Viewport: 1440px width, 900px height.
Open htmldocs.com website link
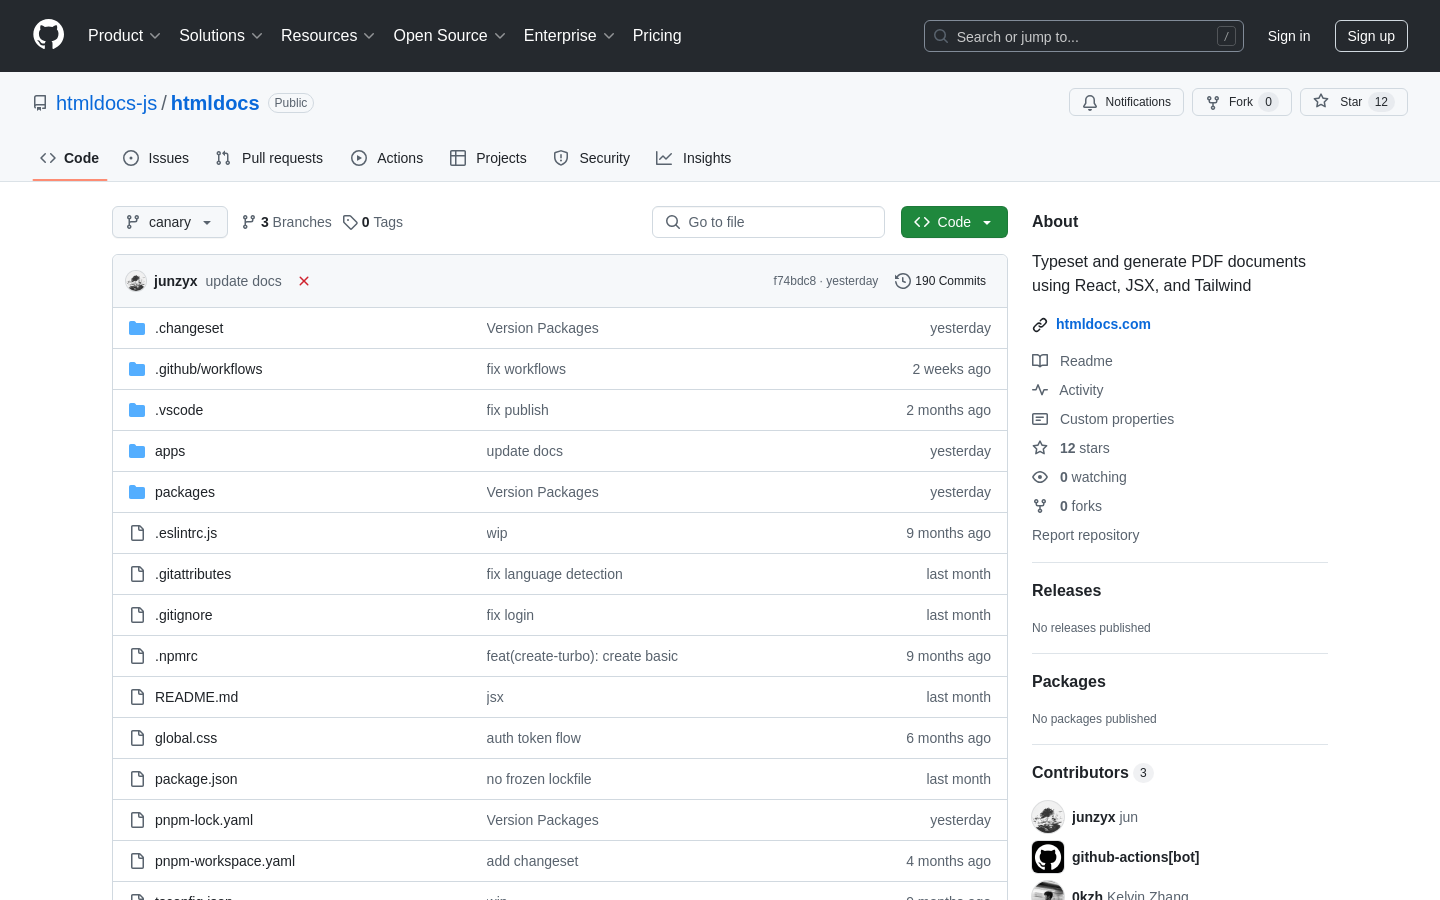point(1103,324)
